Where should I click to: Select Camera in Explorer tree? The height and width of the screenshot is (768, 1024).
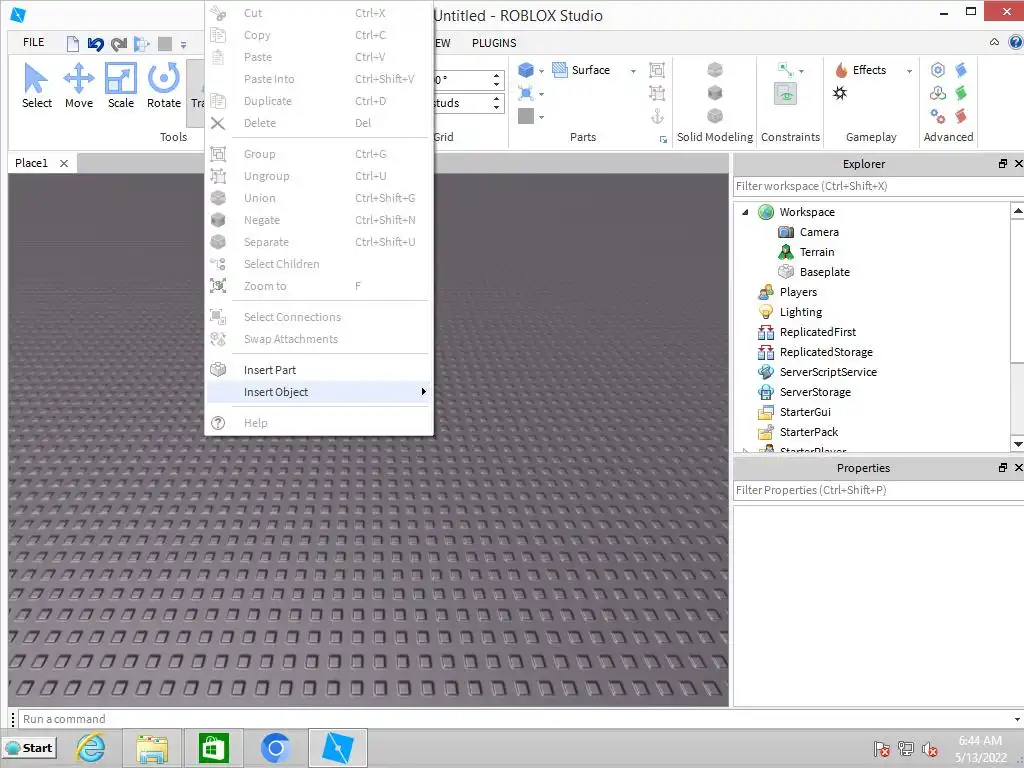[819, 232]
